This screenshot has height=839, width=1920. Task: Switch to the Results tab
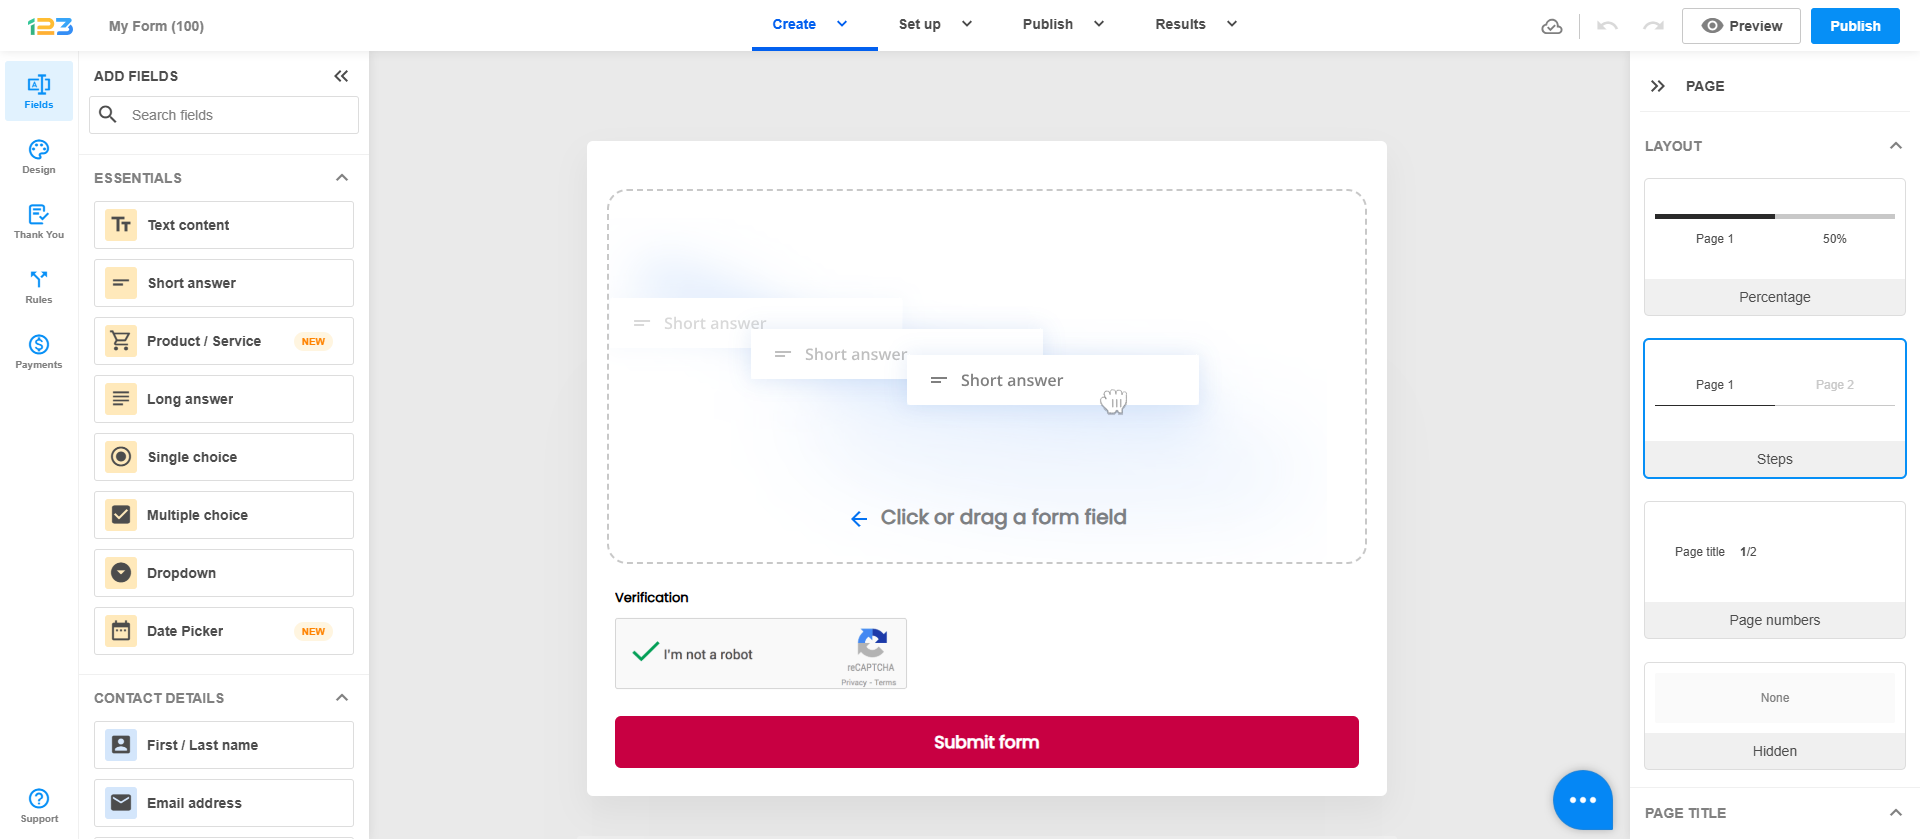[1195, 24]
